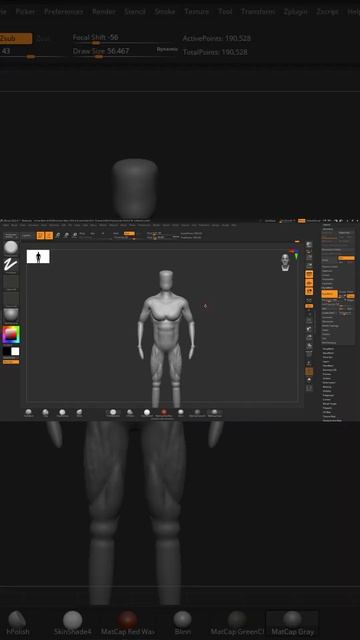360x640 pixels.
Task: Click the head-shaped camera orientation widget
Action: click(x=285, y=262)
